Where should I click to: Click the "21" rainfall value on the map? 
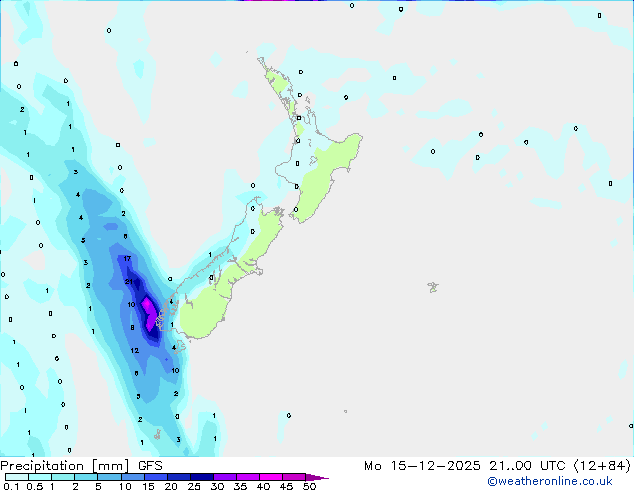pos(129,282)
